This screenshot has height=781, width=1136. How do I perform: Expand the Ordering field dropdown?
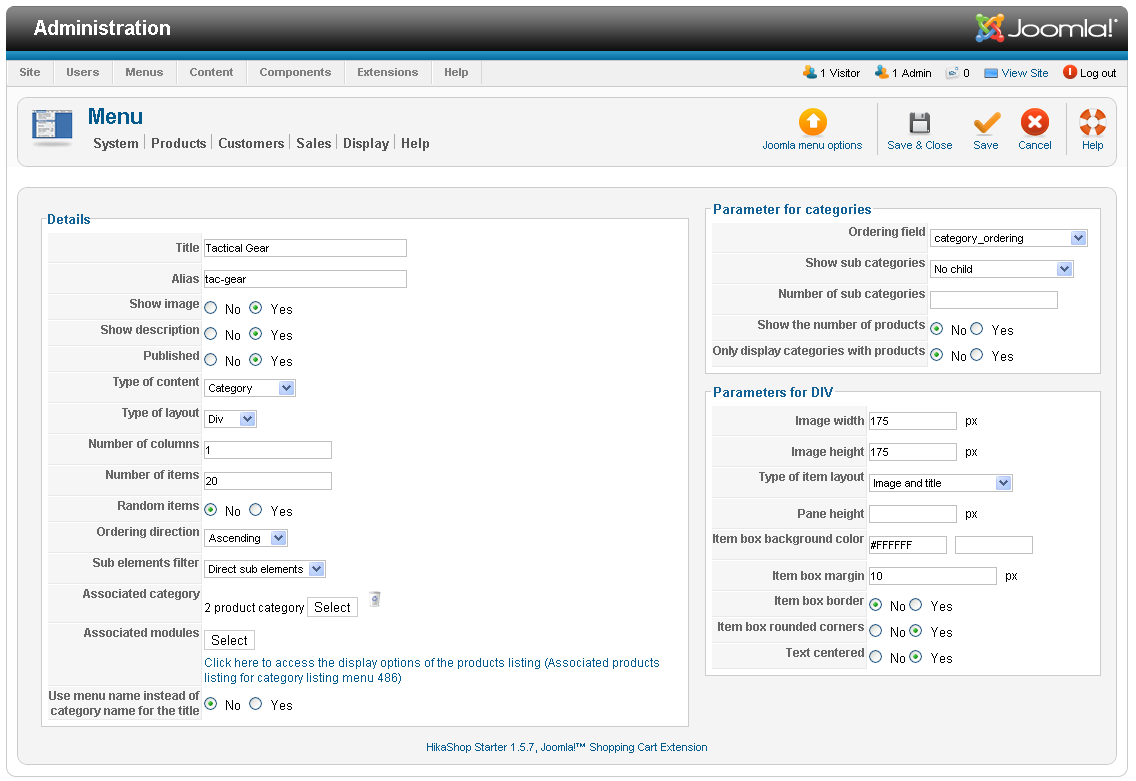click(x=1008, y=238)
